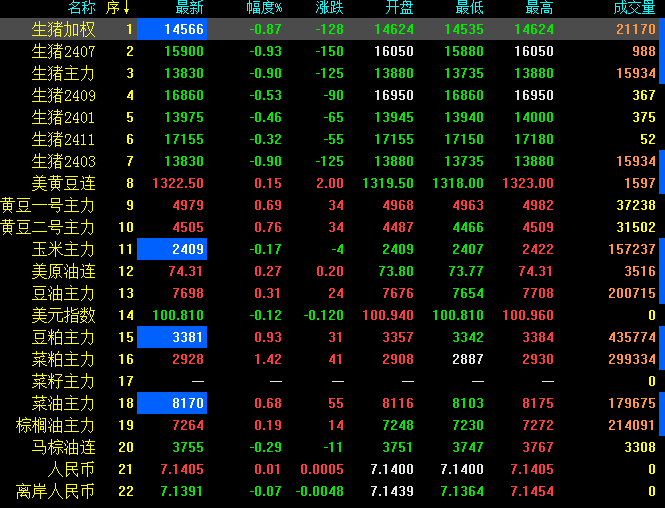Click change value -0.0048 of 离岸人民币

pos(319,491)
